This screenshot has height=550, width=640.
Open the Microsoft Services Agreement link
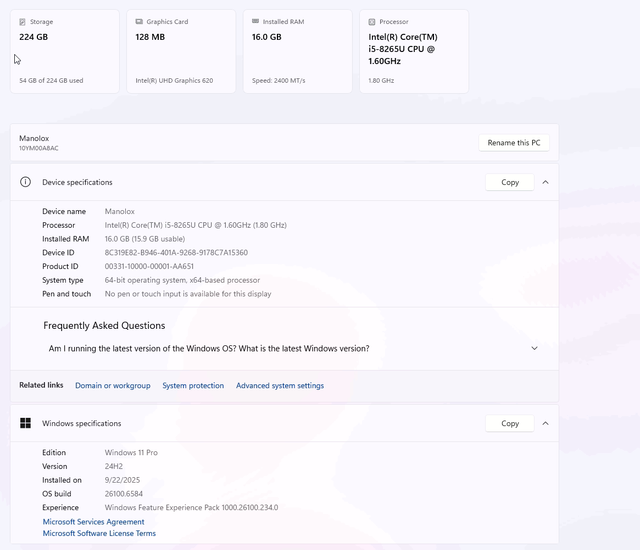(x=93, y=521)
